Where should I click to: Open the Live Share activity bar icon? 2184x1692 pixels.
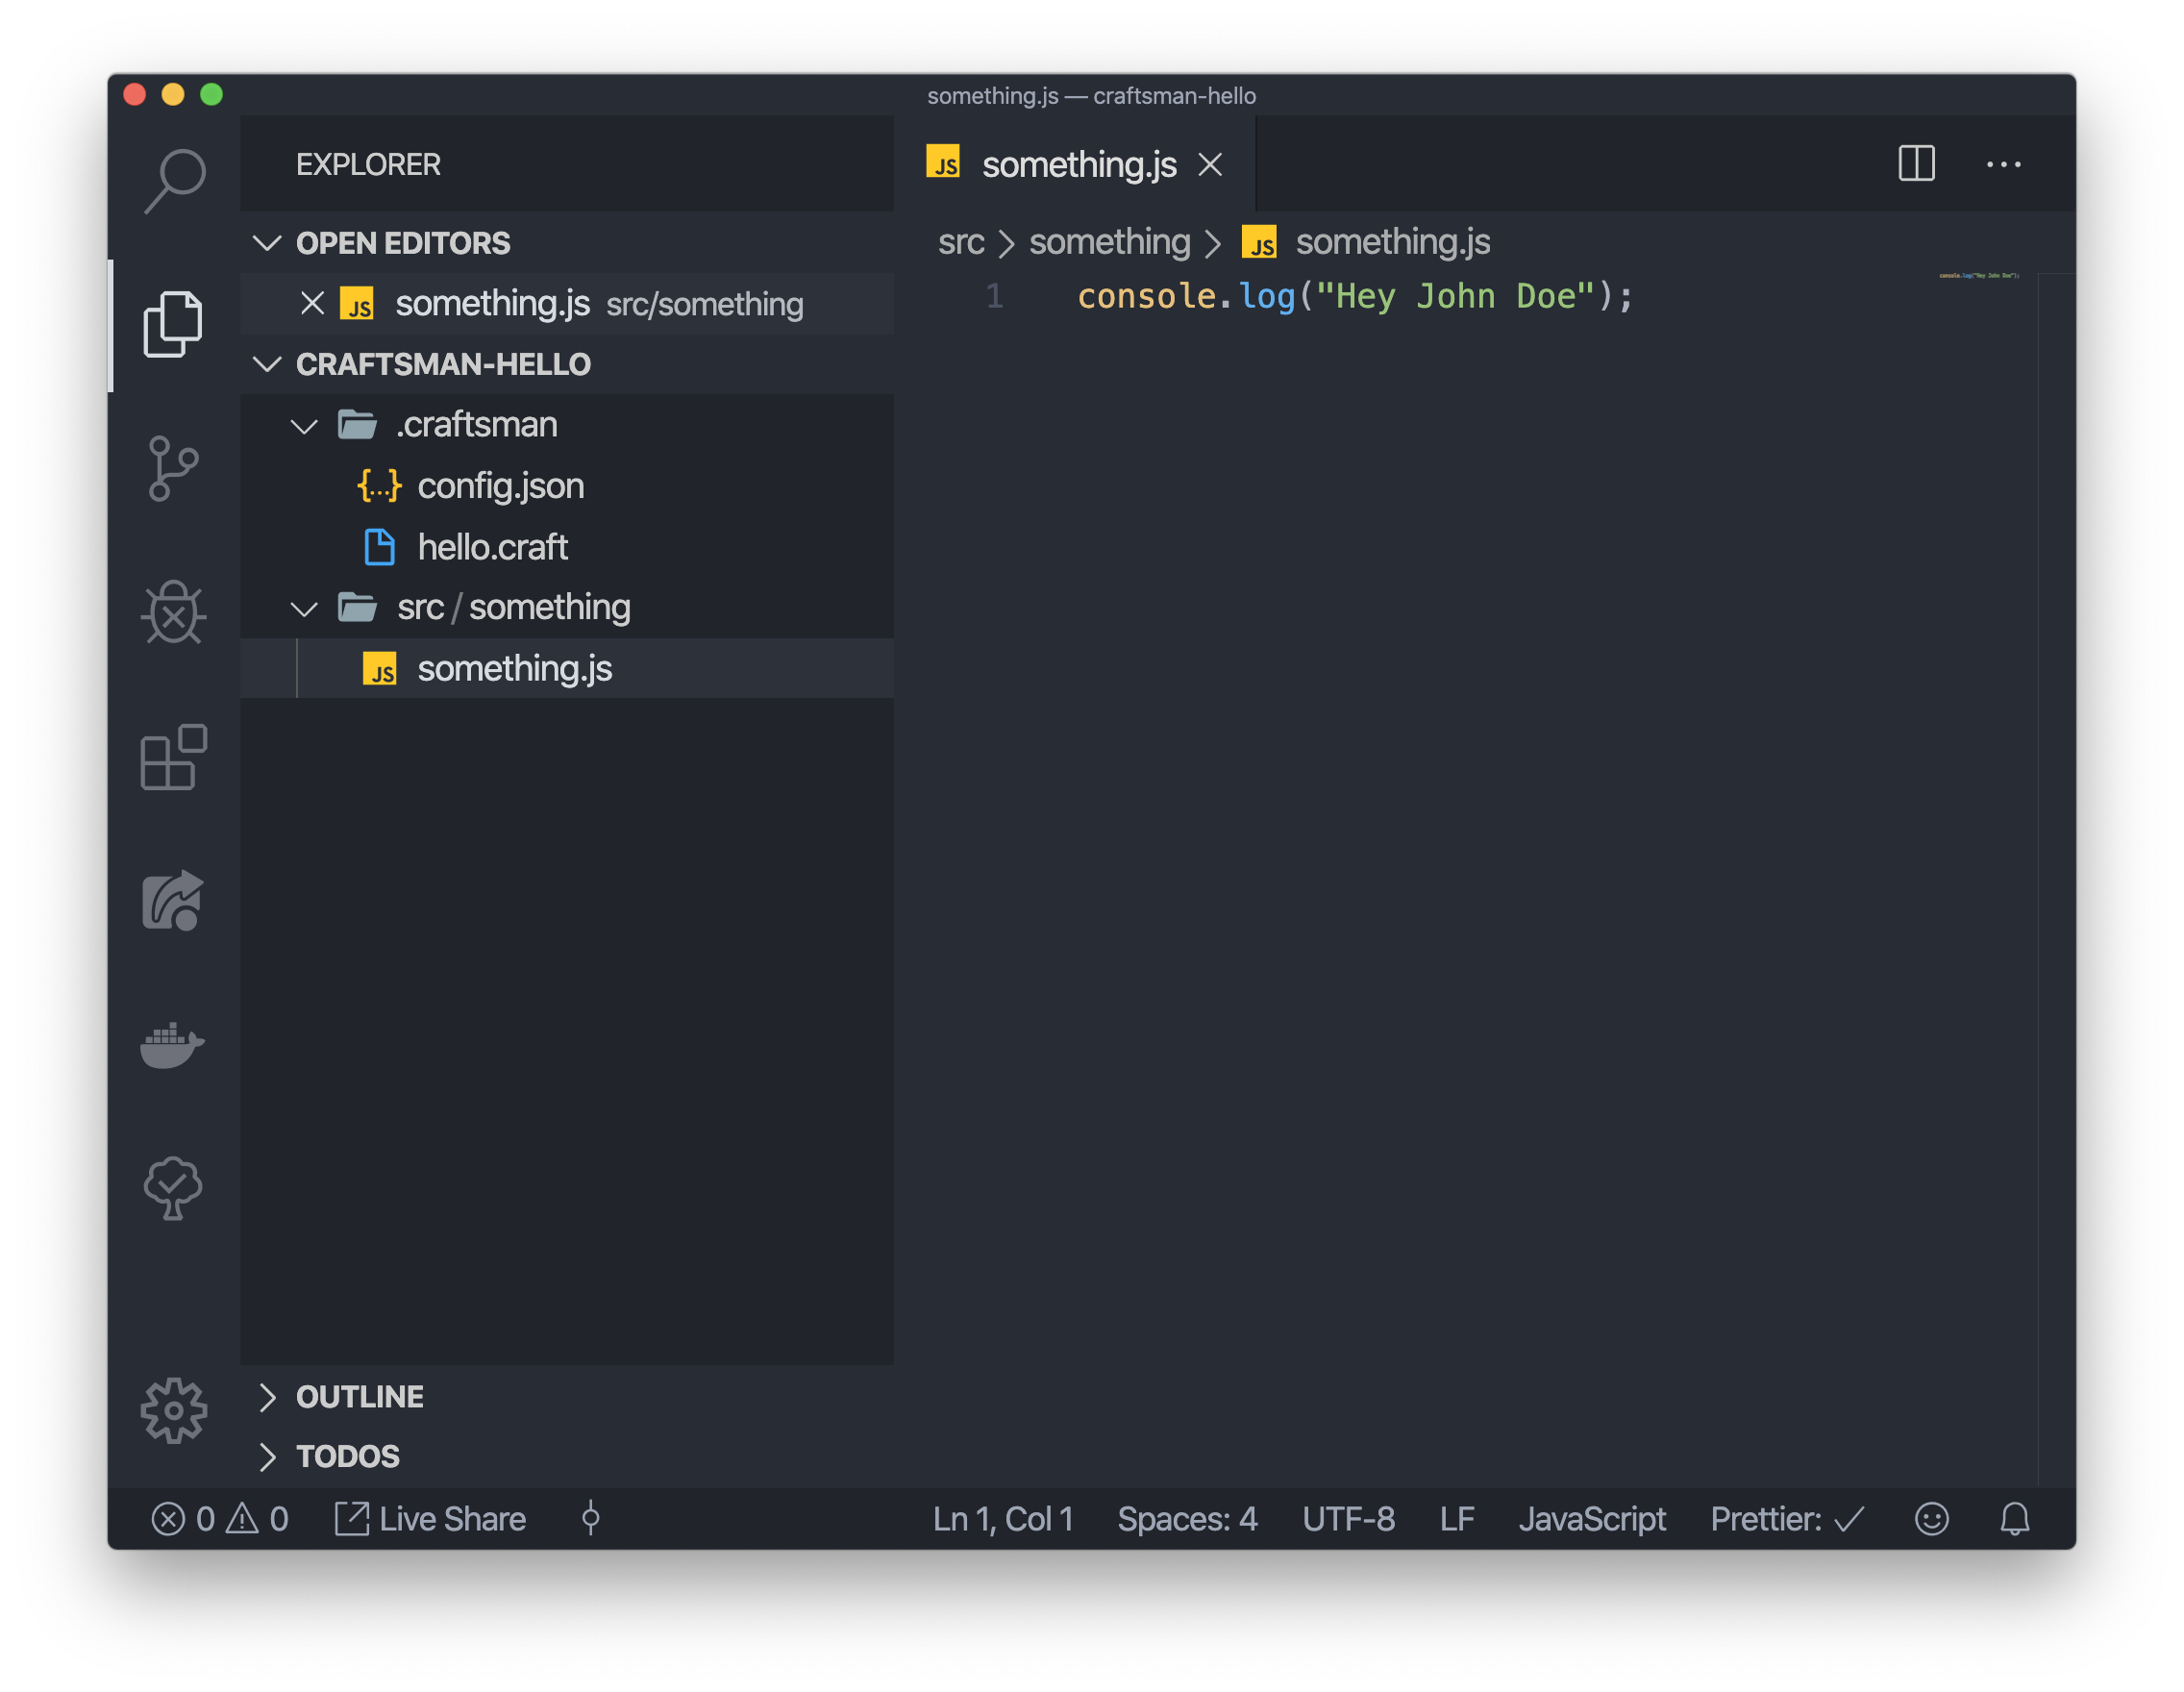pyautogui.click(x=173, y=901)
